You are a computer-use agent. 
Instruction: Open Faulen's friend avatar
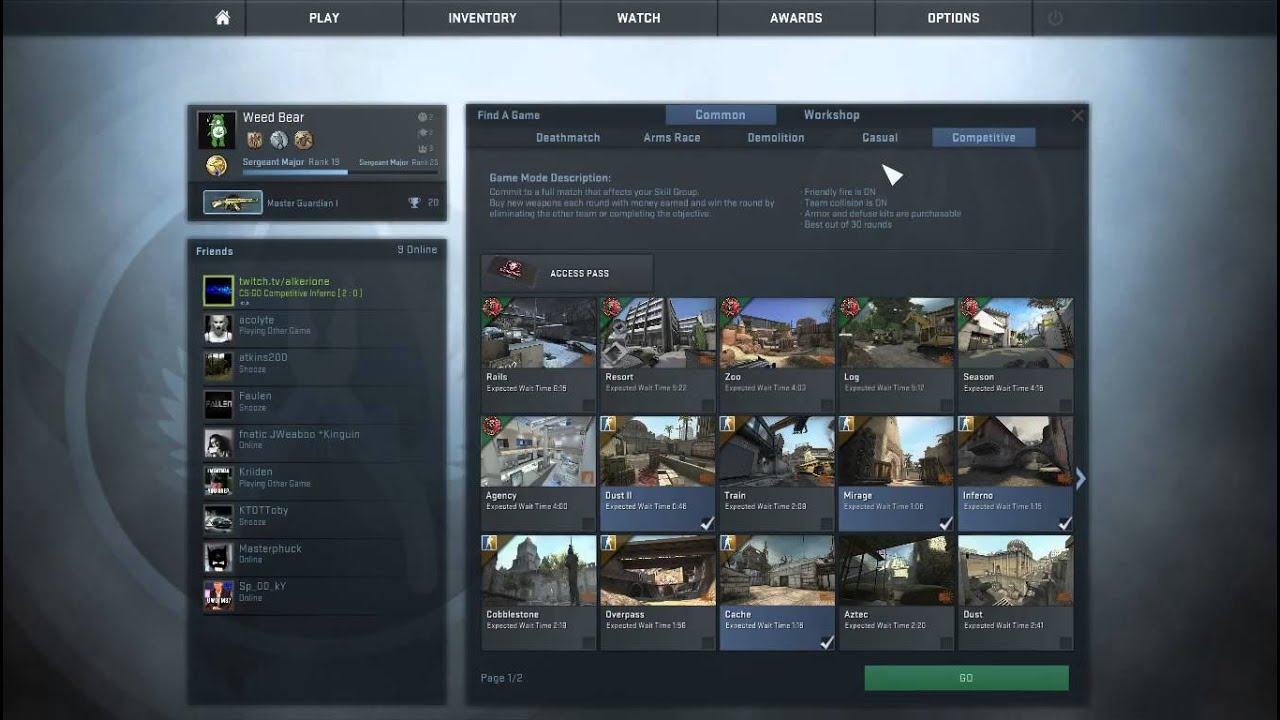click(x=218, y=404)
